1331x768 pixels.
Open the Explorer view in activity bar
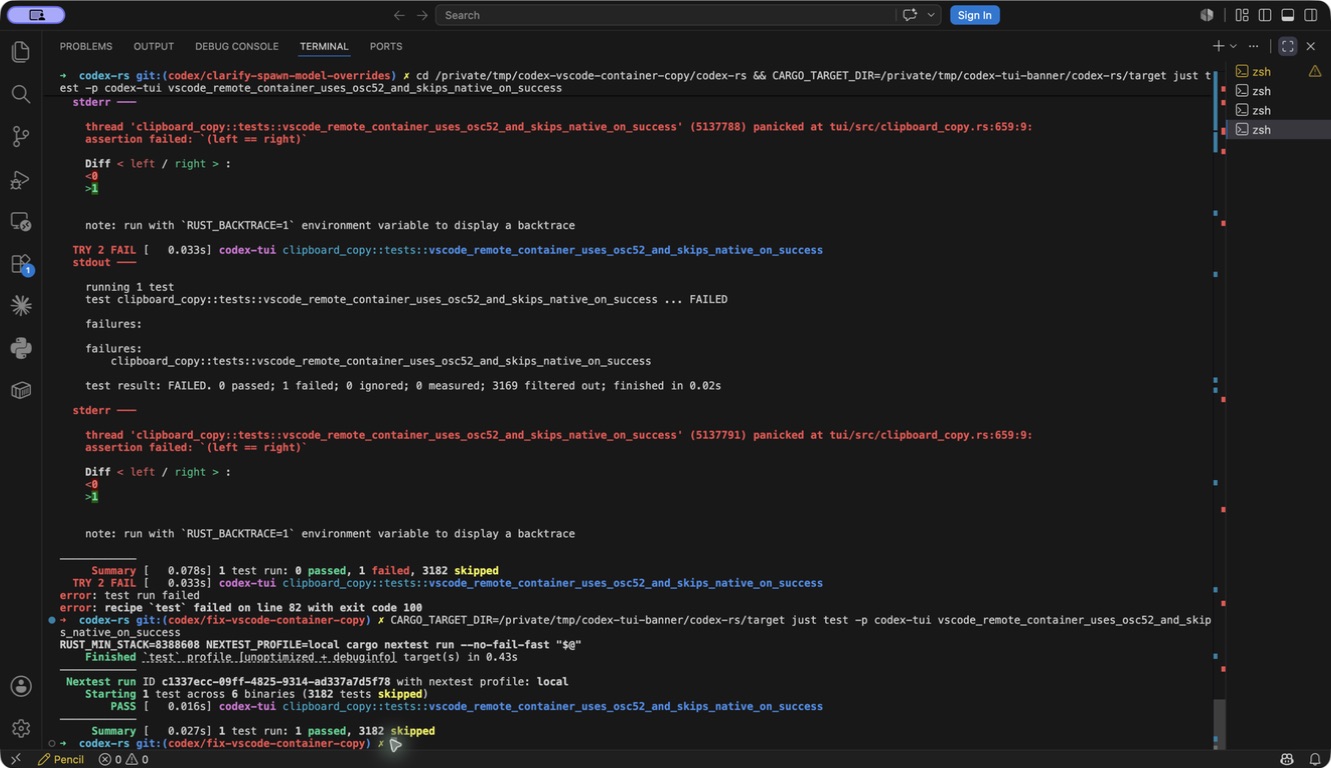tap(21, 52)
